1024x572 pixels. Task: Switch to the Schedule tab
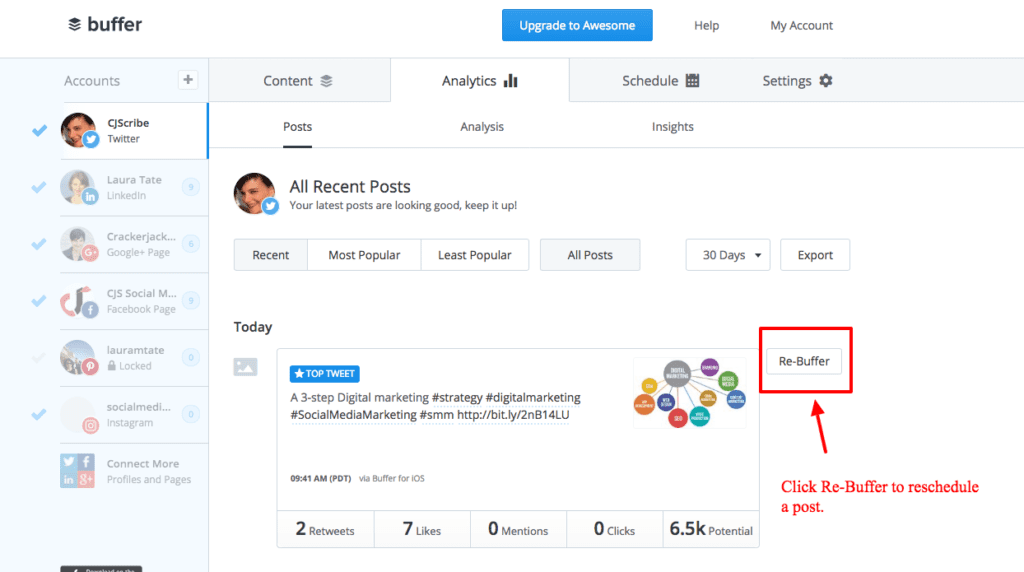(660, 80)
